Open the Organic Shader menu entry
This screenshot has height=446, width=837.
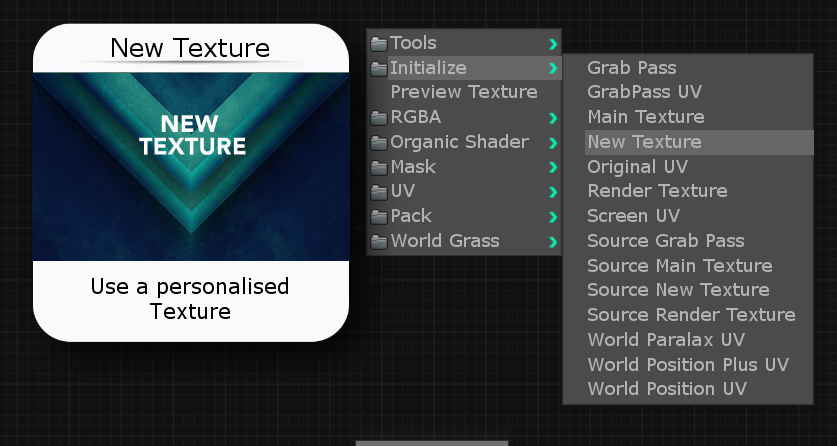coord(464,142)
